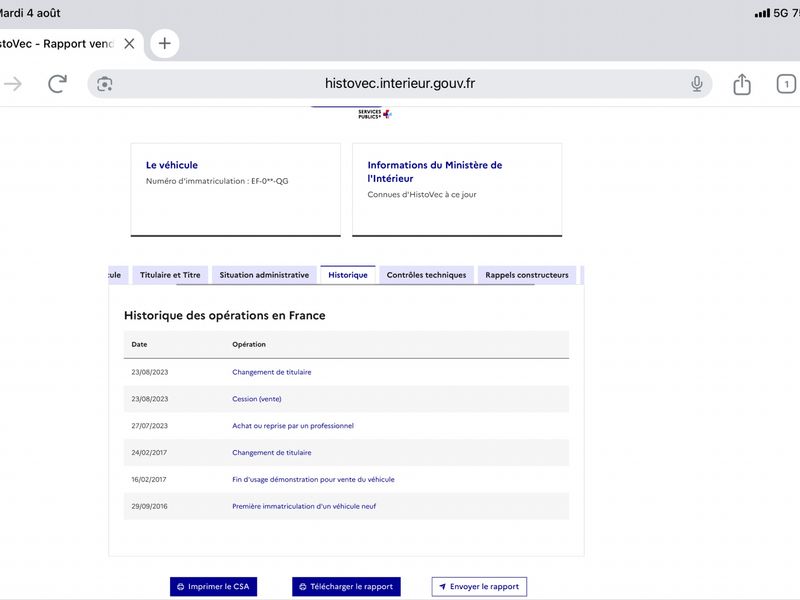Select the date 29/09/2016
Viewport: 800px width, 600px height.
coord(149,506)
